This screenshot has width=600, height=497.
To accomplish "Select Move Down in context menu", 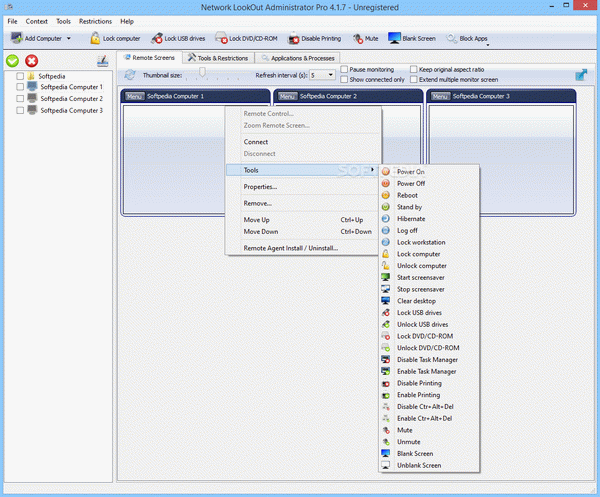I will coord(302,232).
